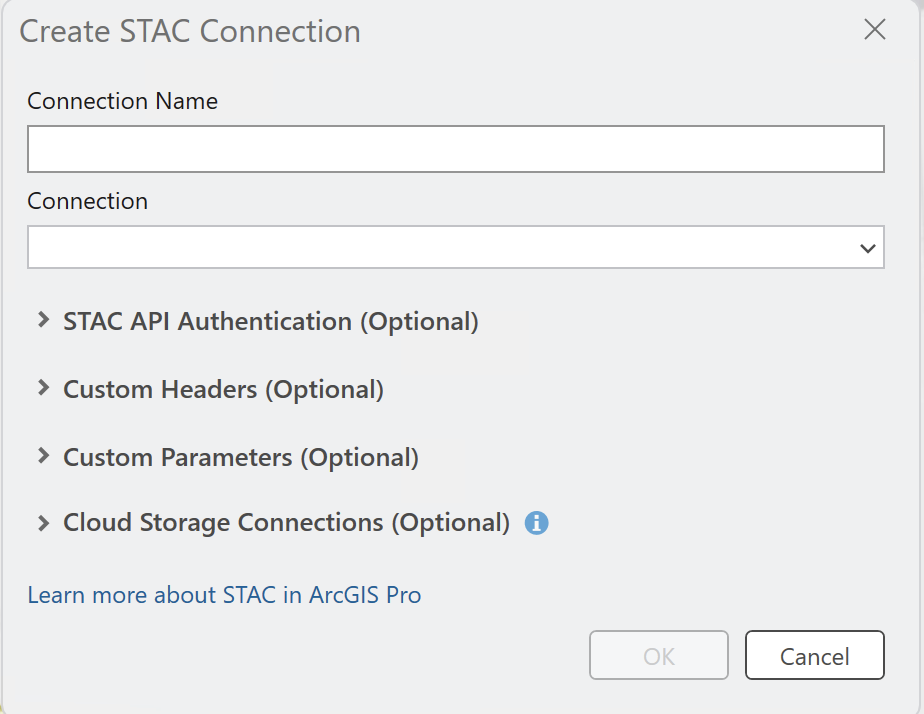Click the Cancel button
Image resolution: width=924 pixels, height=714 pixels.
[x=814, y=655]
